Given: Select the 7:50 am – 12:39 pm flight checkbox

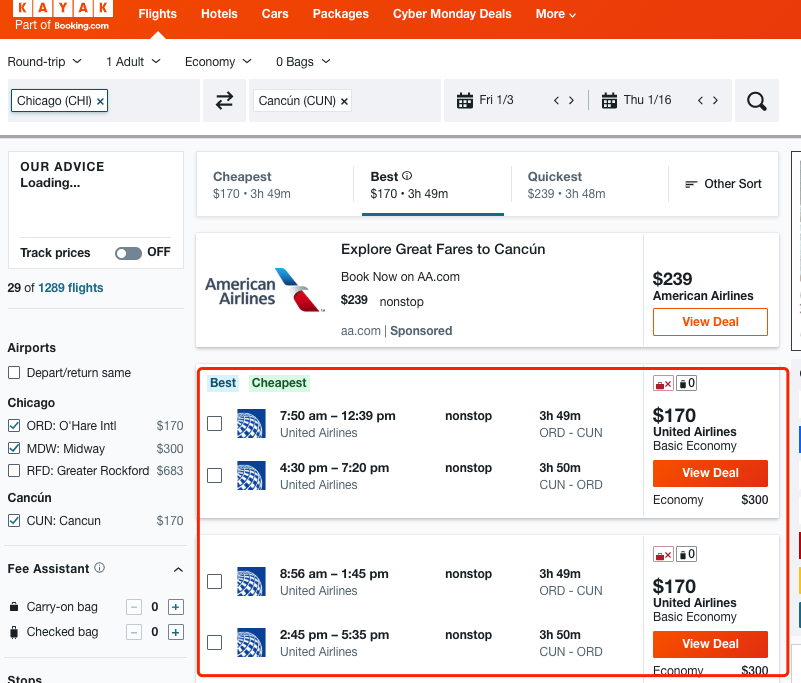Looking at the screenshot, I should pyautogui.click(x=215, y=423).
